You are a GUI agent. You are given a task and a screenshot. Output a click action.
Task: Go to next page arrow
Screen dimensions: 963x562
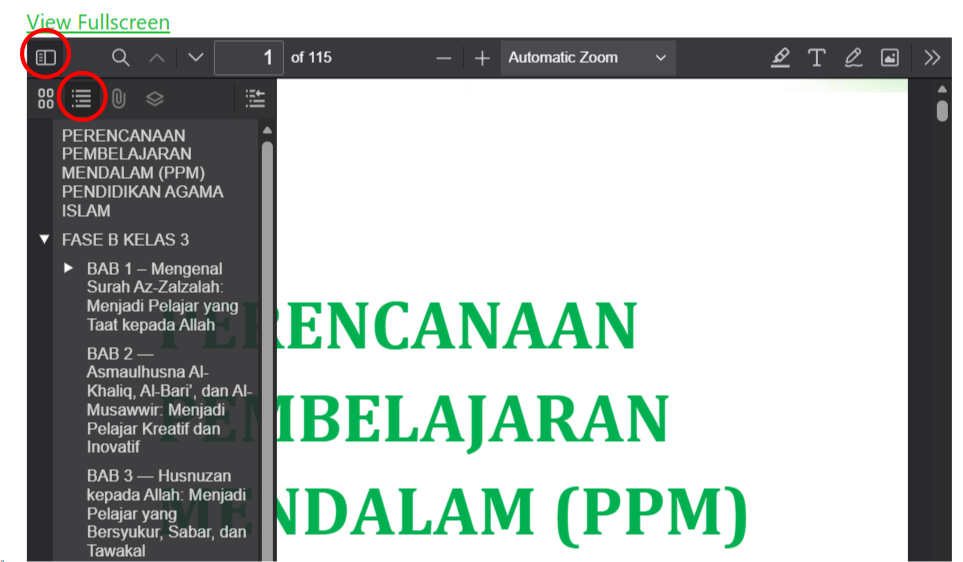(195, 58)
